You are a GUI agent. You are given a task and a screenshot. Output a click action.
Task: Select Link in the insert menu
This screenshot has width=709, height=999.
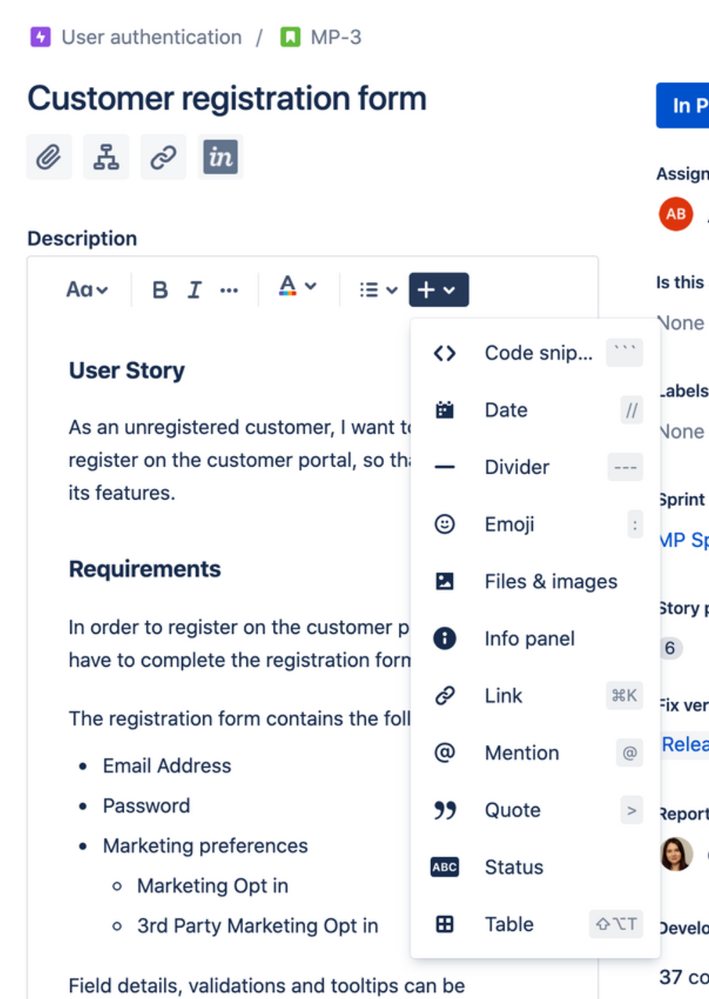(536, 696)
